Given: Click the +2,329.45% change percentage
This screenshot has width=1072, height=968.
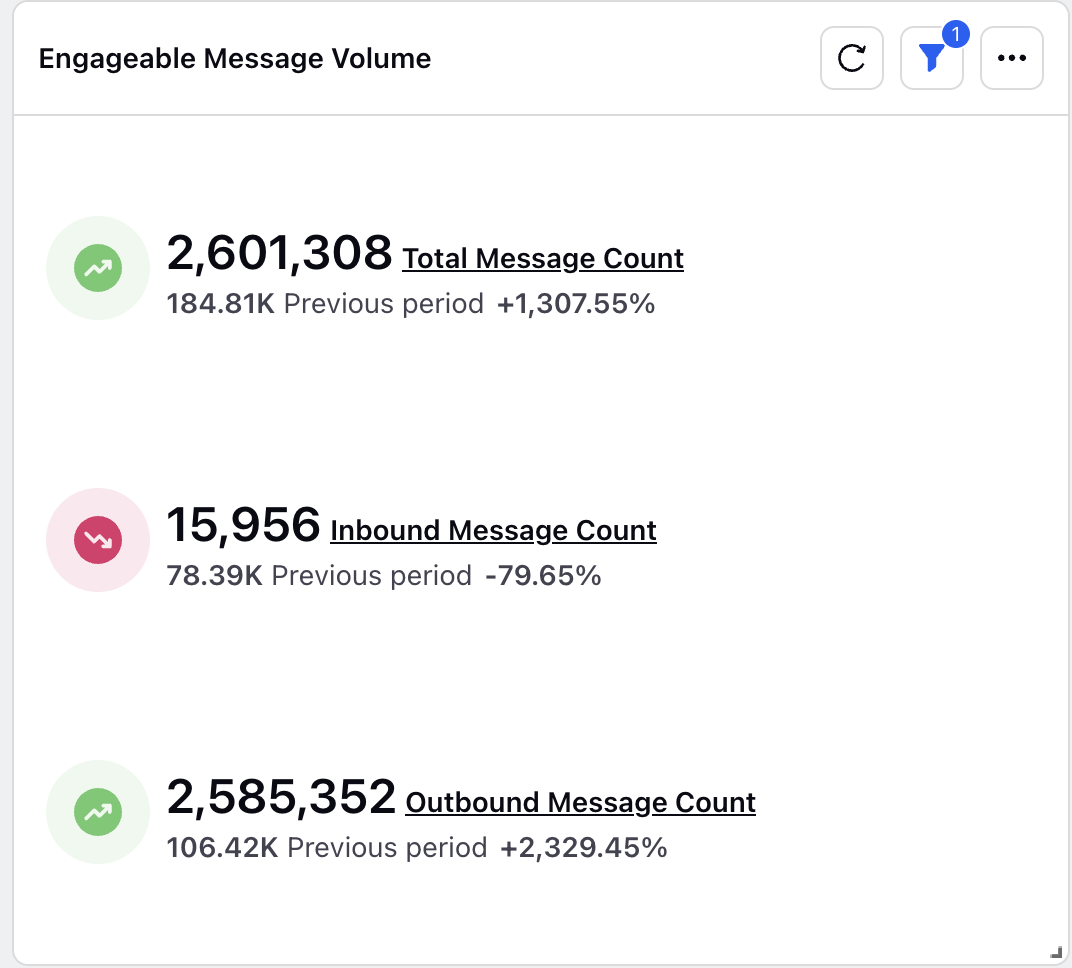Looking at the screenshot, I should (583, 848).
